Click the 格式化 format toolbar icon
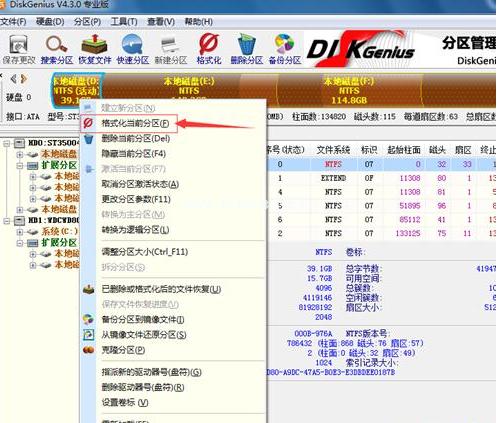 [209, 49]
